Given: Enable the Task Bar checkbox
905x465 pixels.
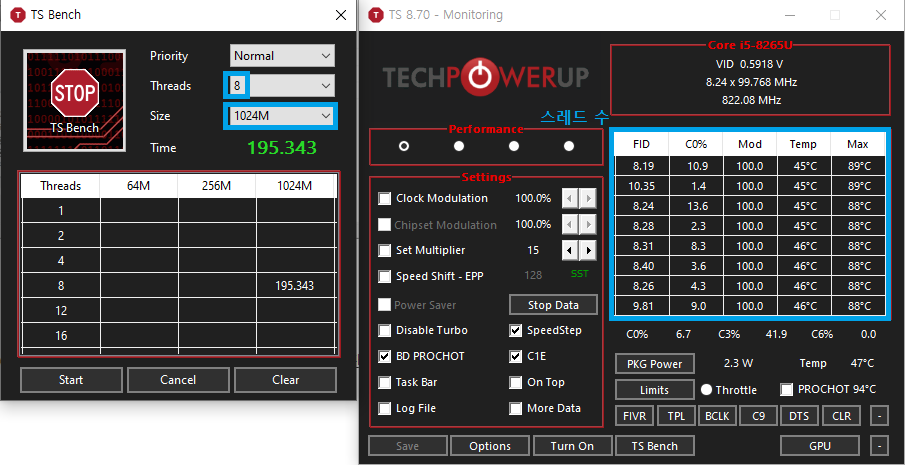Looking at the screenshot, I should [384, 382].
